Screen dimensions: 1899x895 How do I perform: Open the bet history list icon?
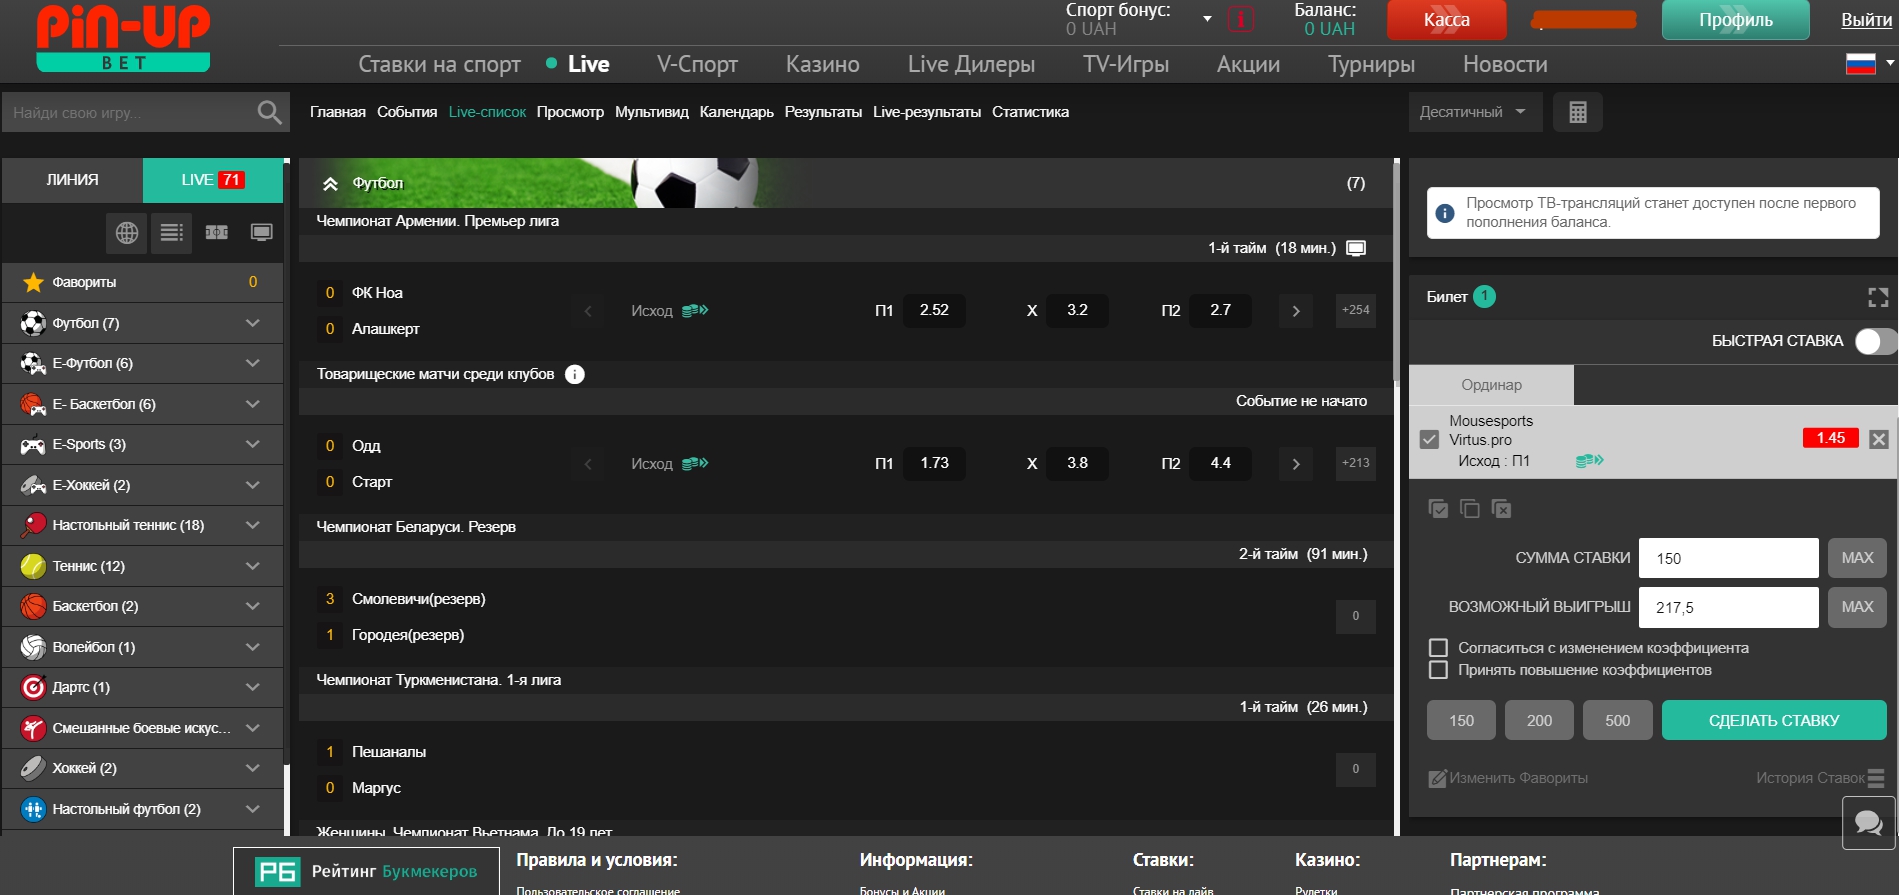[1876, 778]
